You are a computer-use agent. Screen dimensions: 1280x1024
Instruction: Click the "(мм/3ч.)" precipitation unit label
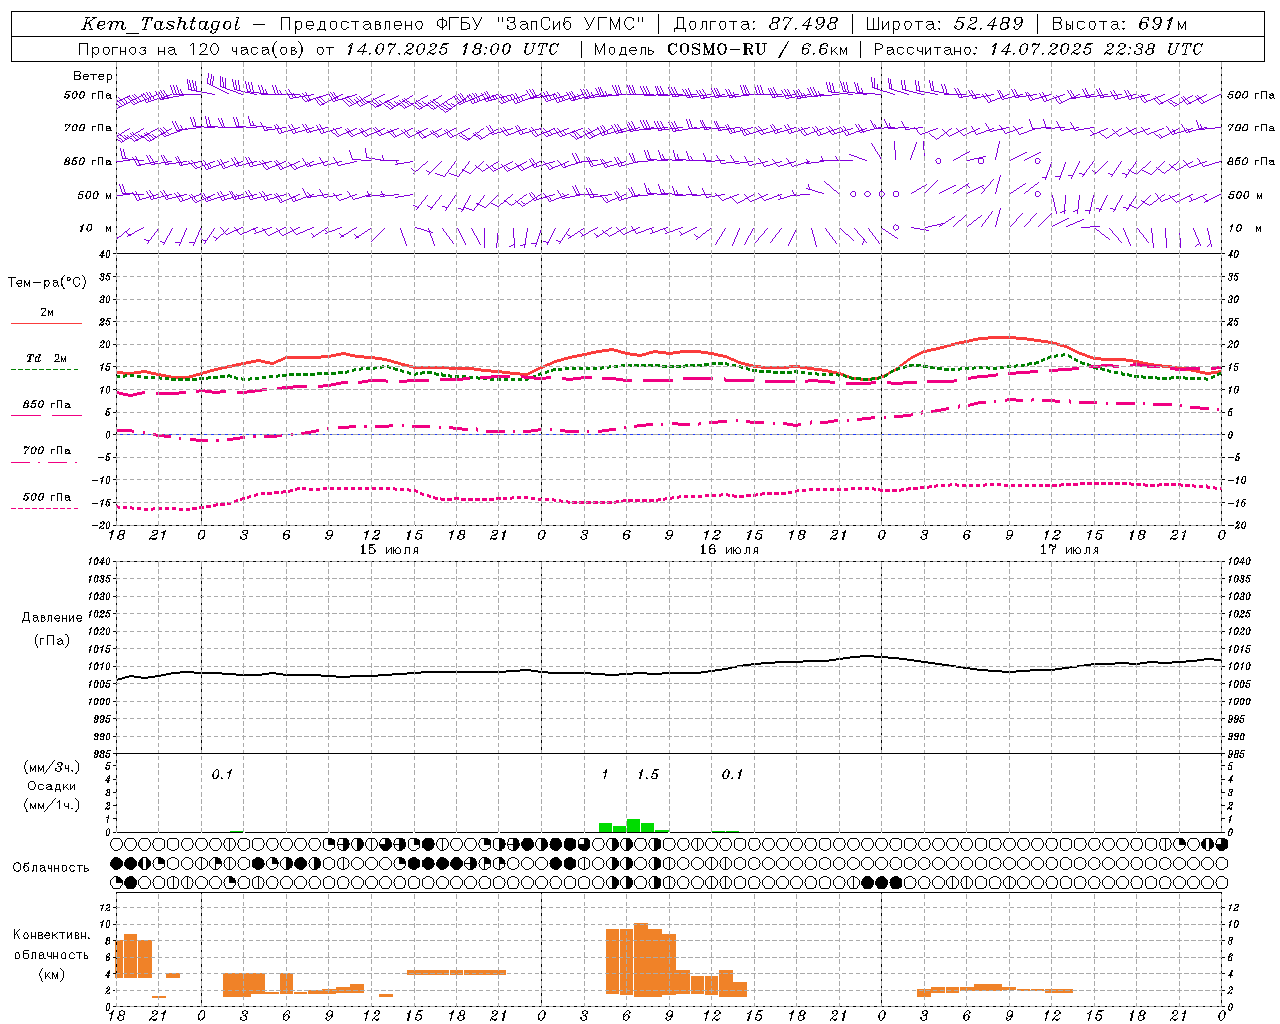(52, 767)
